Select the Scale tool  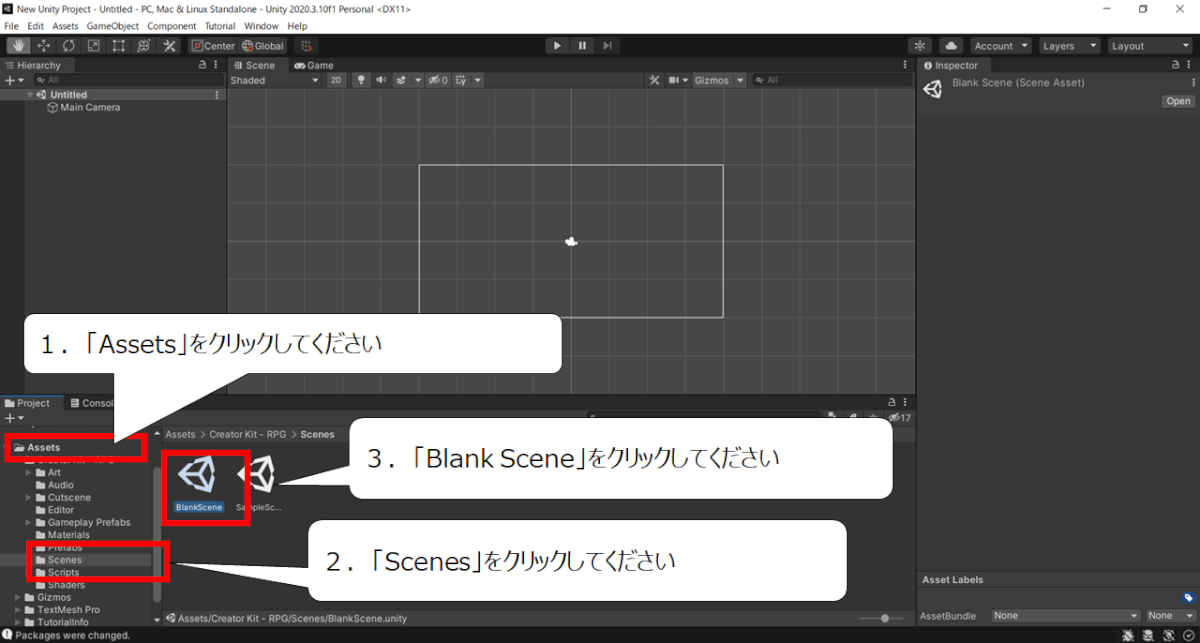click(x=93, y=46)
